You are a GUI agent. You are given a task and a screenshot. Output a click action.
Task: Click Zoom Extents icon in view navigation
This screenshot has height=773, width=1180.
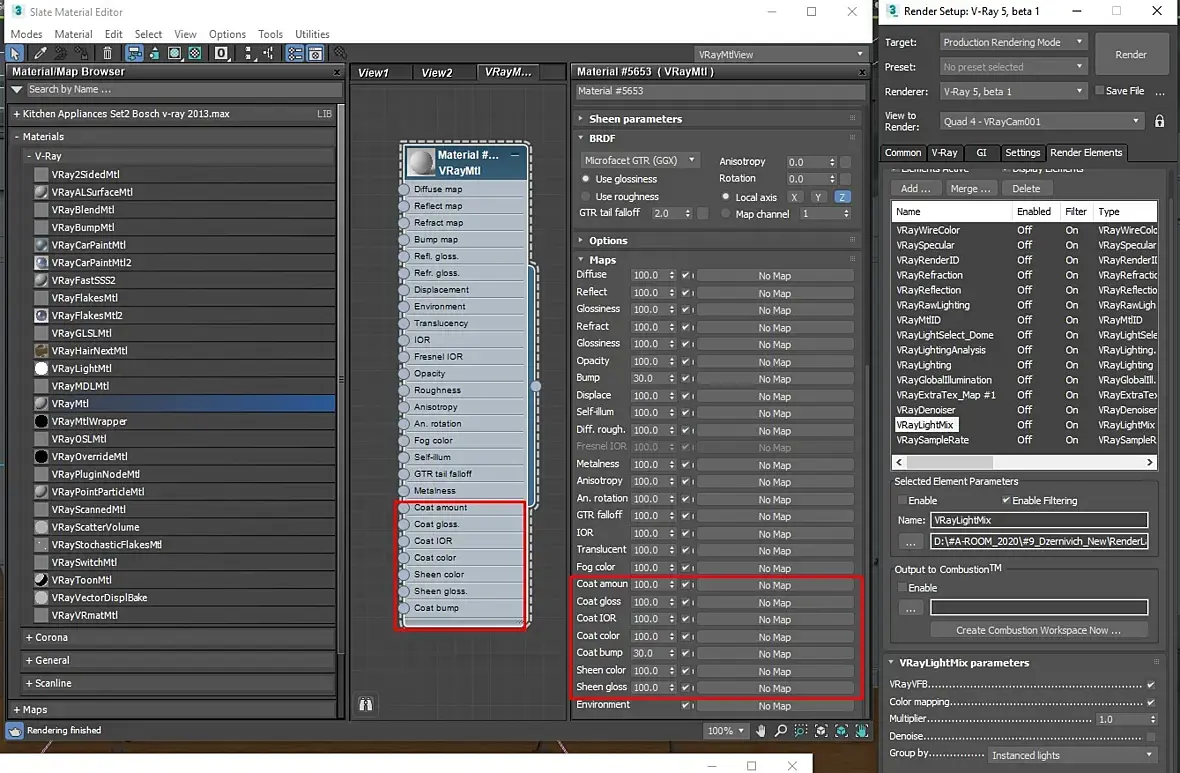(821, 731)
